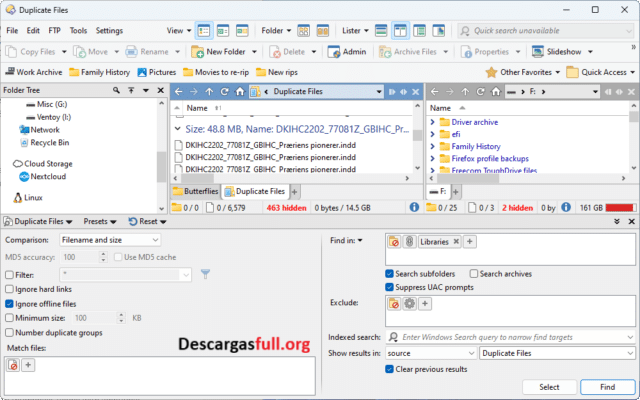Select the single lister layout icon
The image size is (640, 400).
(x=381, y=31)
